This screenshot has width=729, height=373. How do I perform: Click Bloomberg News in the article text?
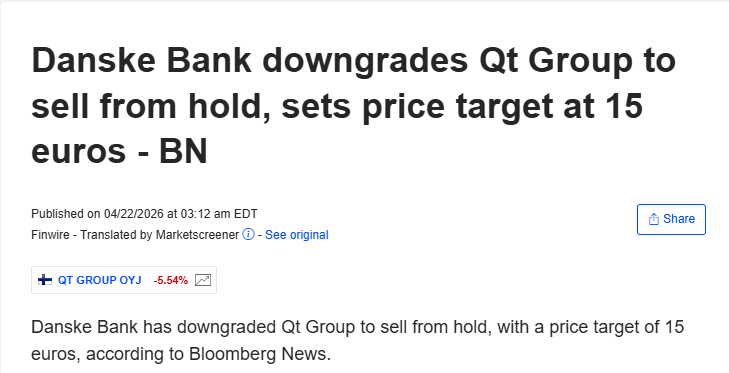[260, 354]
